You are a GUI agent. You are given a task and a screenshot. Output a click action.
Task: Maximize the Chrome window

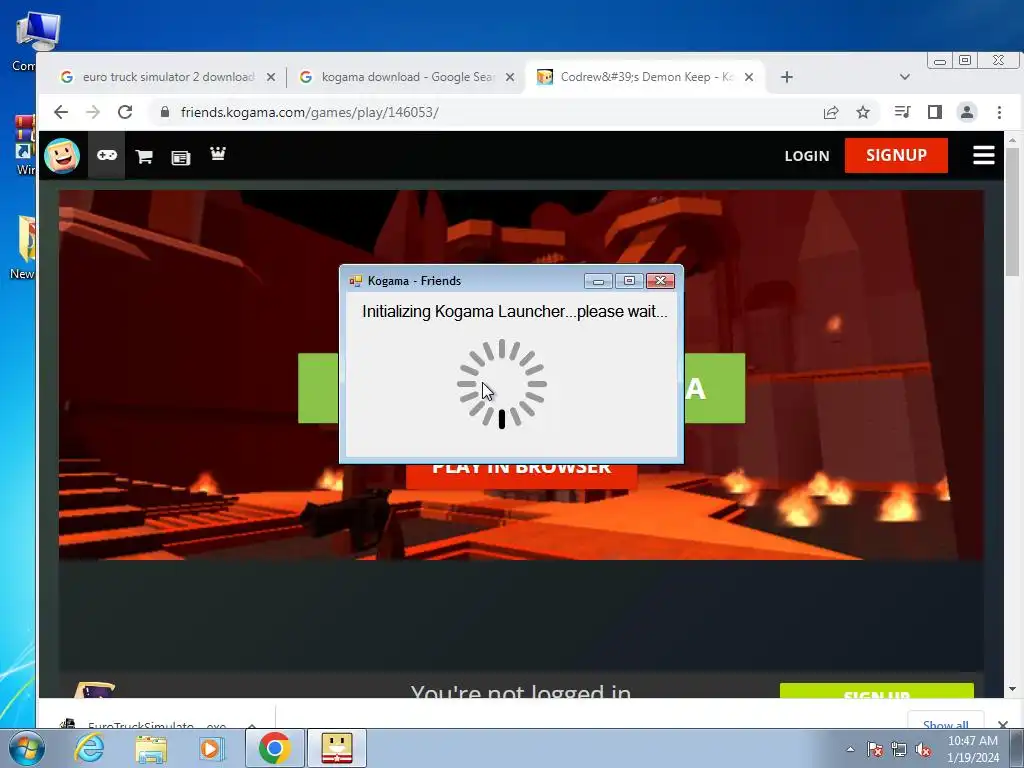click(965, 61)
